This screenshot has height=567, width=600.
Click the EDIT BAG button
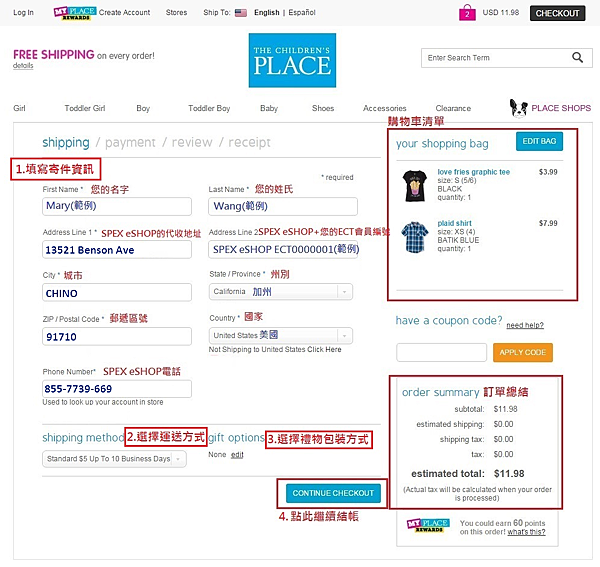540,141
